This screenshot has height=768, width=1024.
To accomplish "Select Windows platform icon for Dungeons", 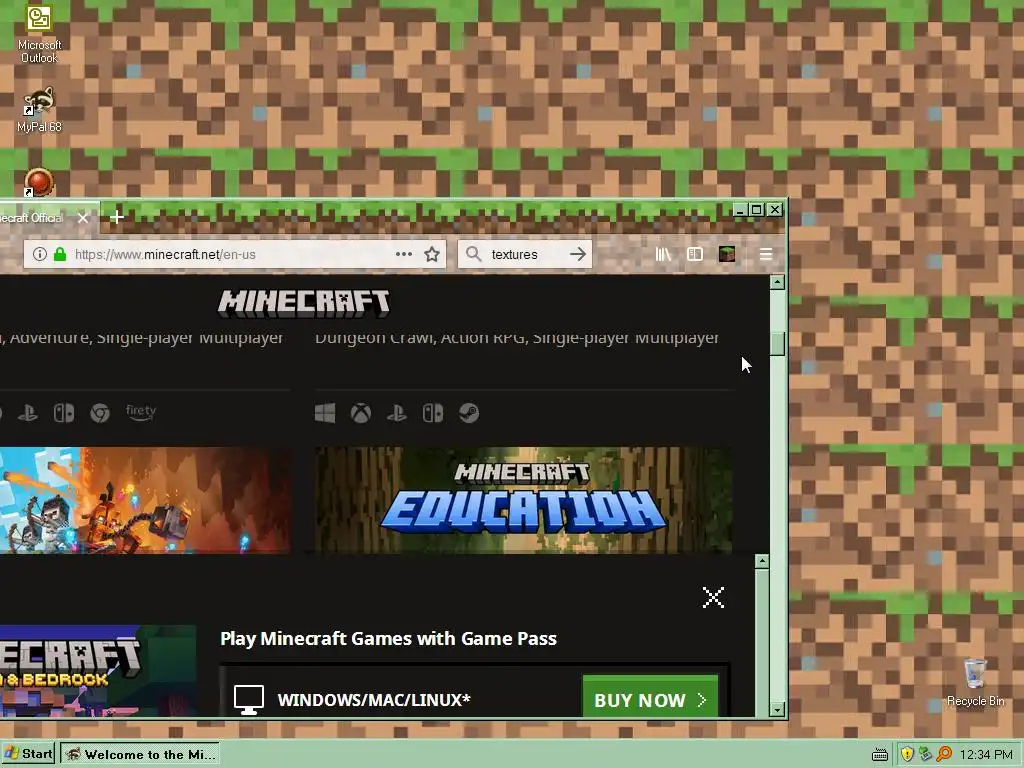I will (x=325, y=413).
